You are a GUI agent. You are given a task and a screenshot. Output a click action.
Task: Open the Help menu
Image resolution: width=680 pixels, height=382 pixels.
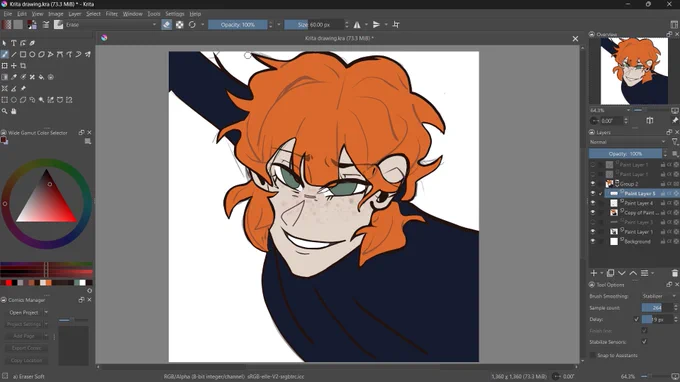pyautogui.click(x=195, y=14)
